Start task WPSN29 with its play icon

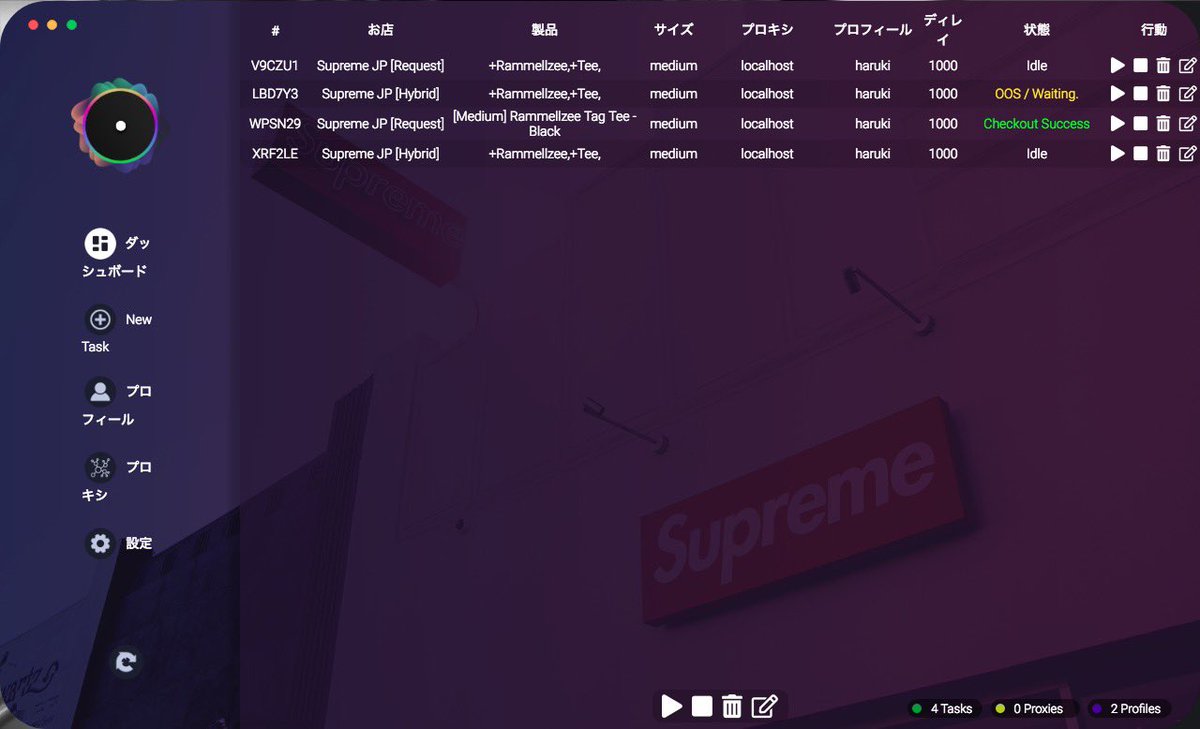coord(1117,124)
